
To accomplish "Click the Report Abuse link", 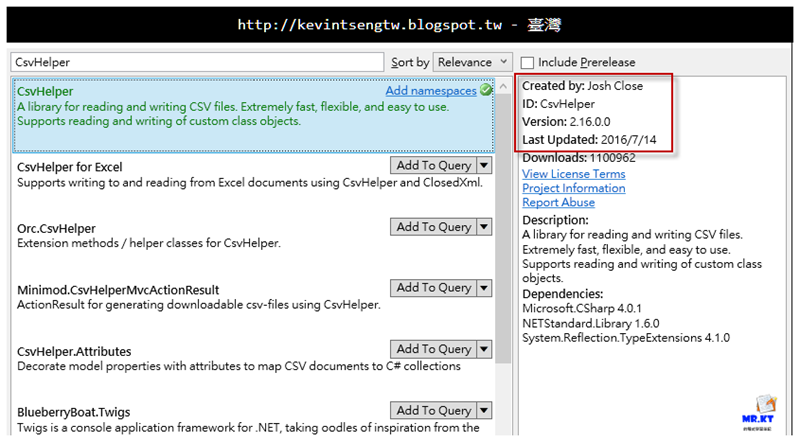I will [558, 203].
